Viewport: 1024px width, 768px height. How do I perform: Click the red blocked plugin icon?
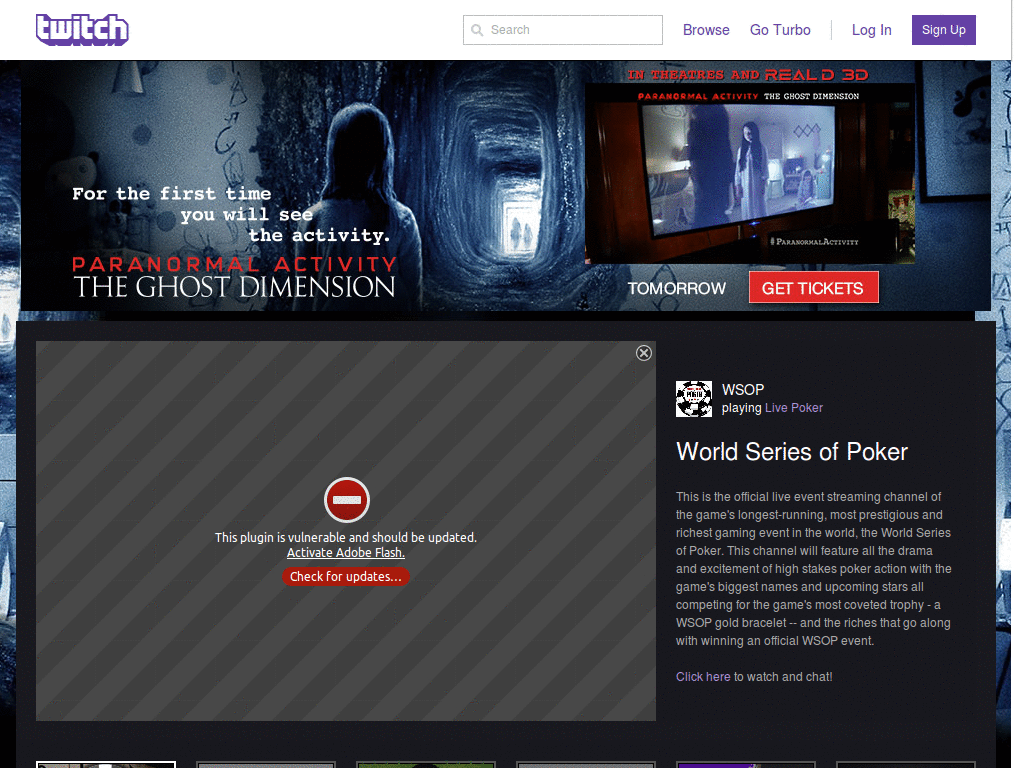(x=347, y=500)
